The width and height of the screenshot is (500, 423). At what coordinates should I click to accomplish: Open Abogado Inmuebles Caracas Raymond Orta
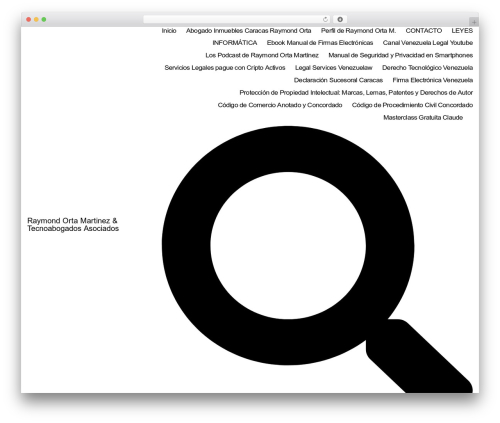[x=248, y=31]
